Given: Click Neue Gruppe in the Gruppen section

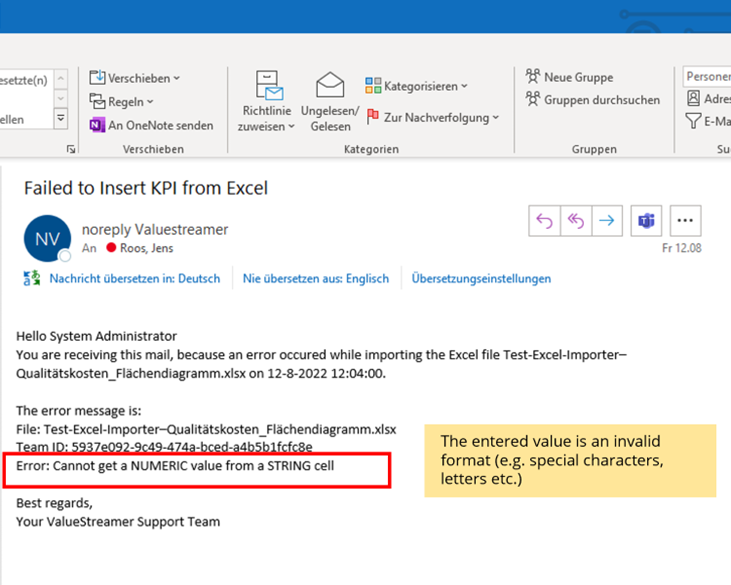Looking at the screenshot, I should (569, 77).
